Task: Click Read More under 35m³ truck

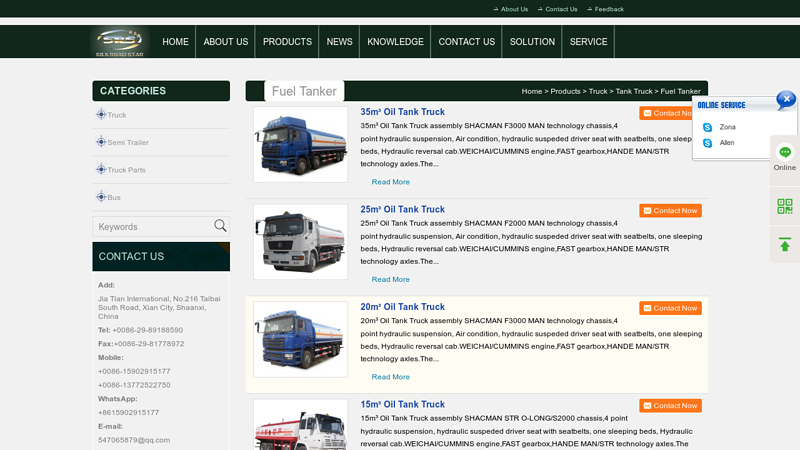Action: tap(391, 182)
